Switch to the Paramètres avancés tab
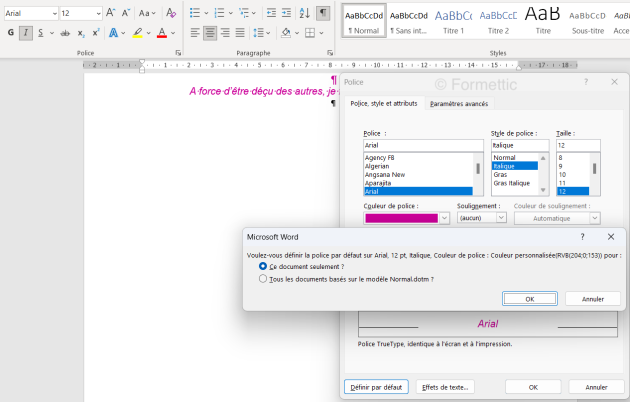This screenshot has height=402, width=630. pyautogui.click(x=458, y=103)
